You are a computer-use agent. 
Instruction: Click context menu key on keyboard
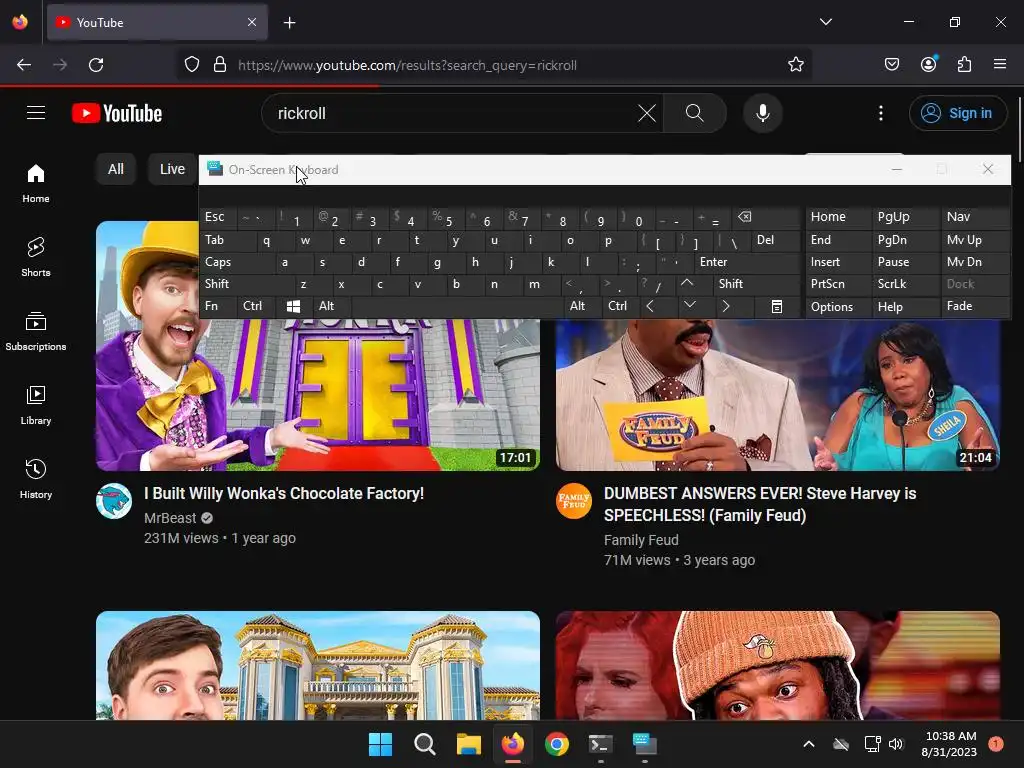pos(776,306)
